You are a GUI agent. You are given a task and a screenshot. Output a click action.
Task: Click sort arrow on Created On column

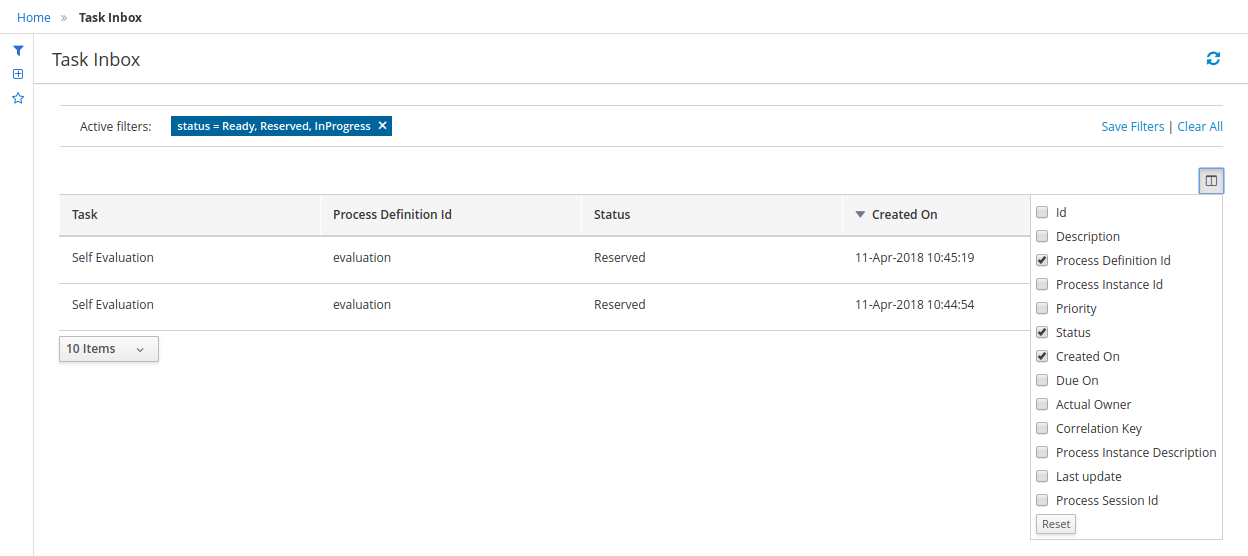(x=860, y=215)
